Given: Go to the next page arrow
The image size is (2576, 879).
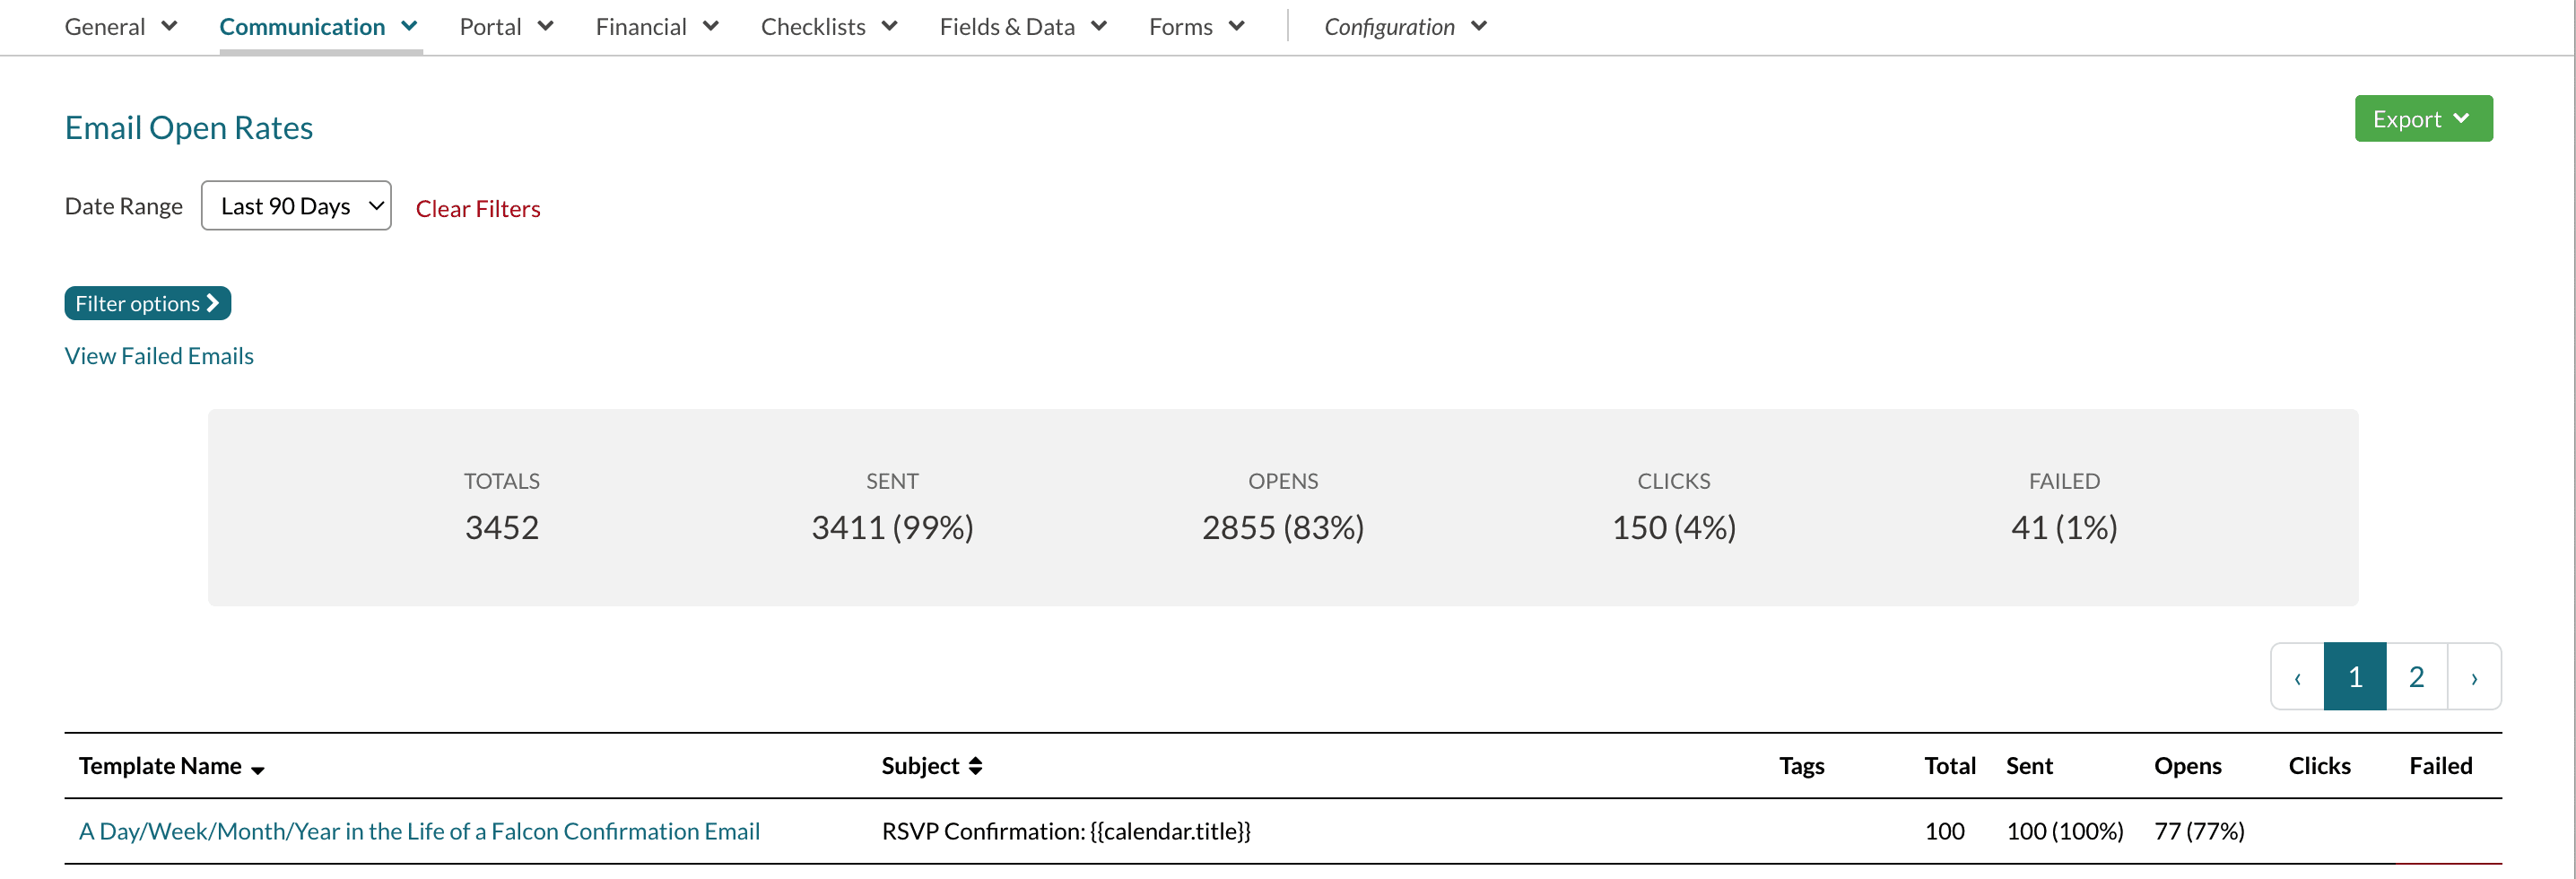Looking at the screenshot, I should (2474, 677).
